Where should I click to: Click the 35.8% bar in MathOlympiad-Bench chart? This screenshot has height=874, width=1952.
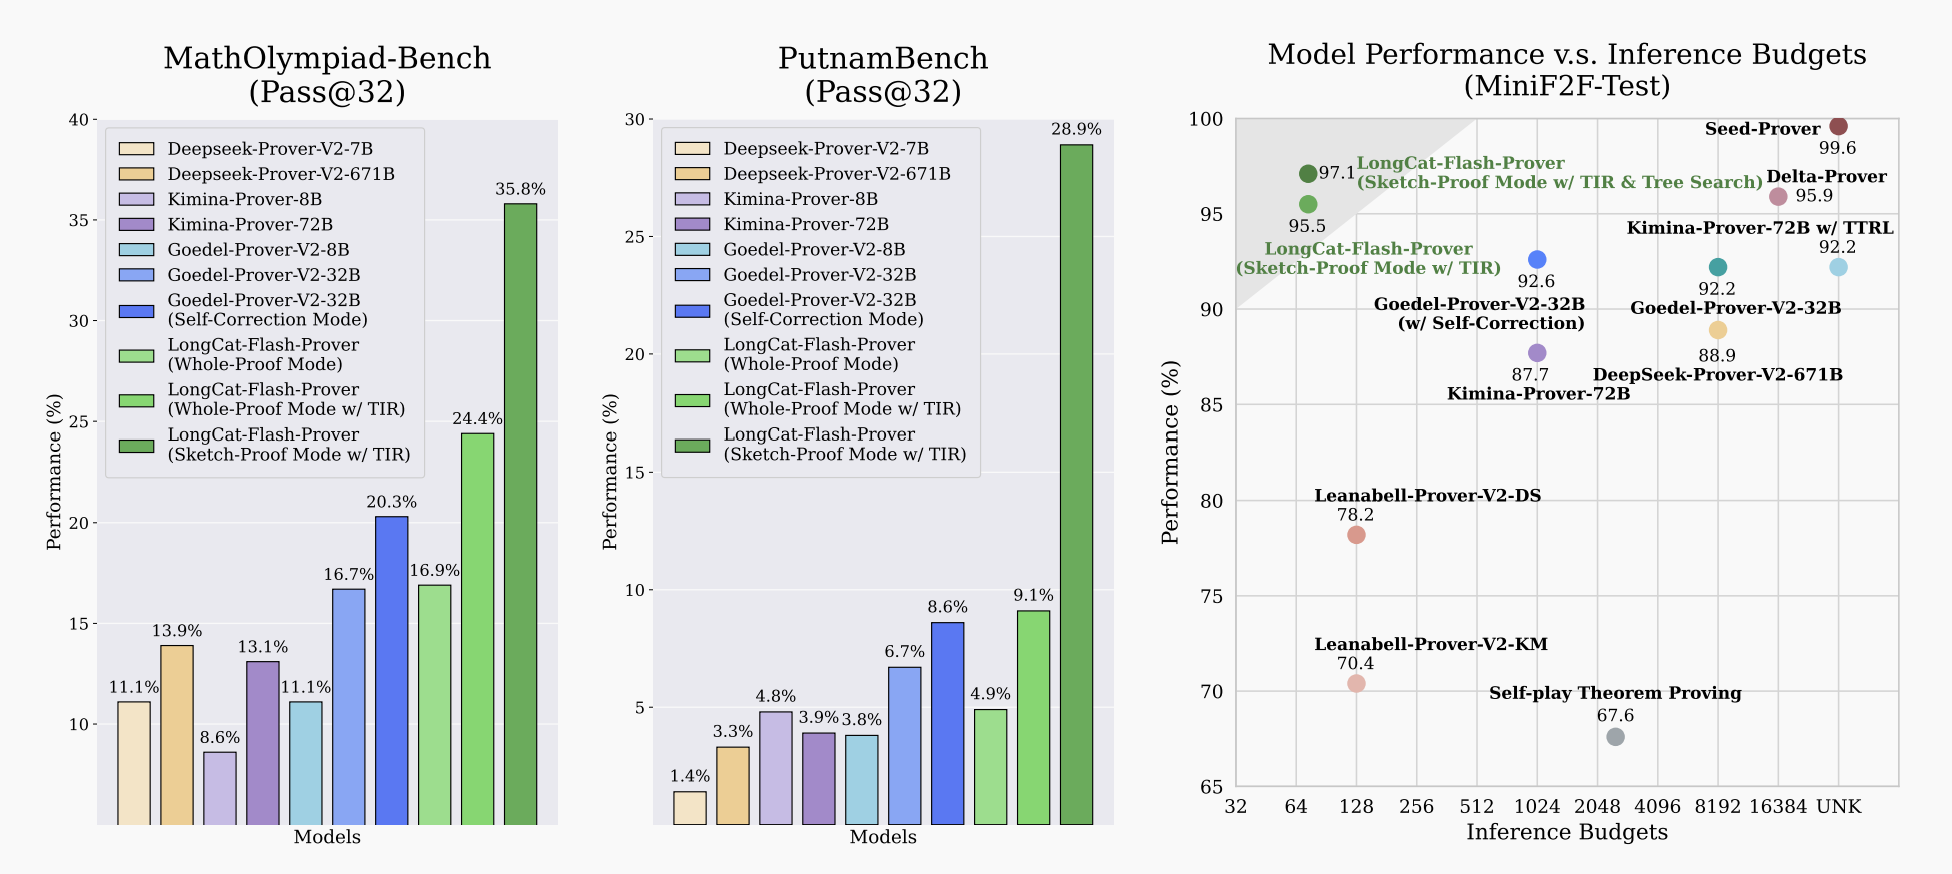(x=520, y=514)
